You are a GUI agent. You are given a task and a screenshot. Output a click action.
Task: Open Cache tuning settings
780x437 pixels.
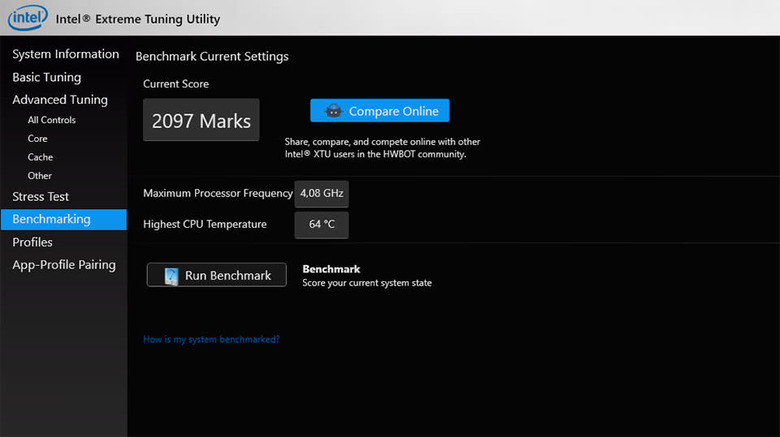(41, 157)
